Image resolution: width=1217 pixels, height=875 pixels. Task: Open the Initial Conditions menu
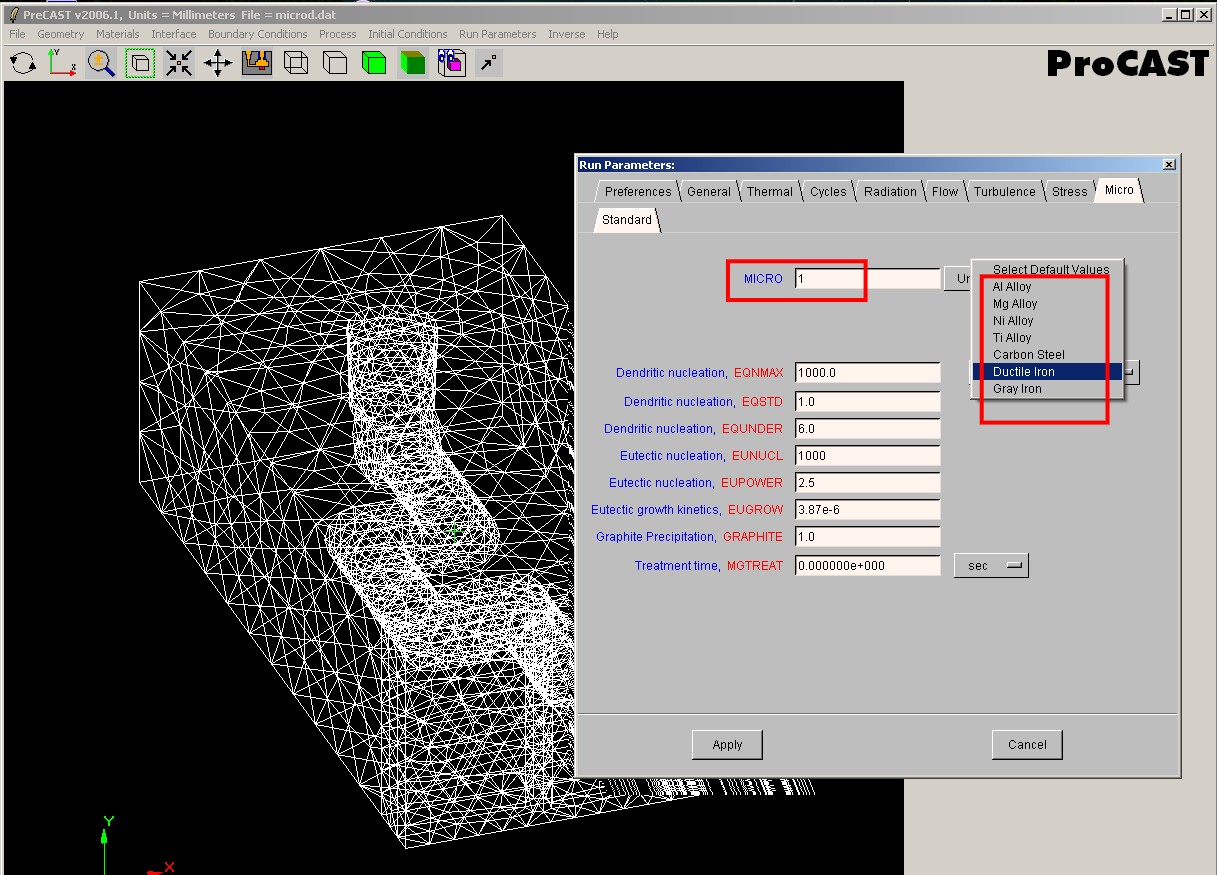tap(408, 34)
